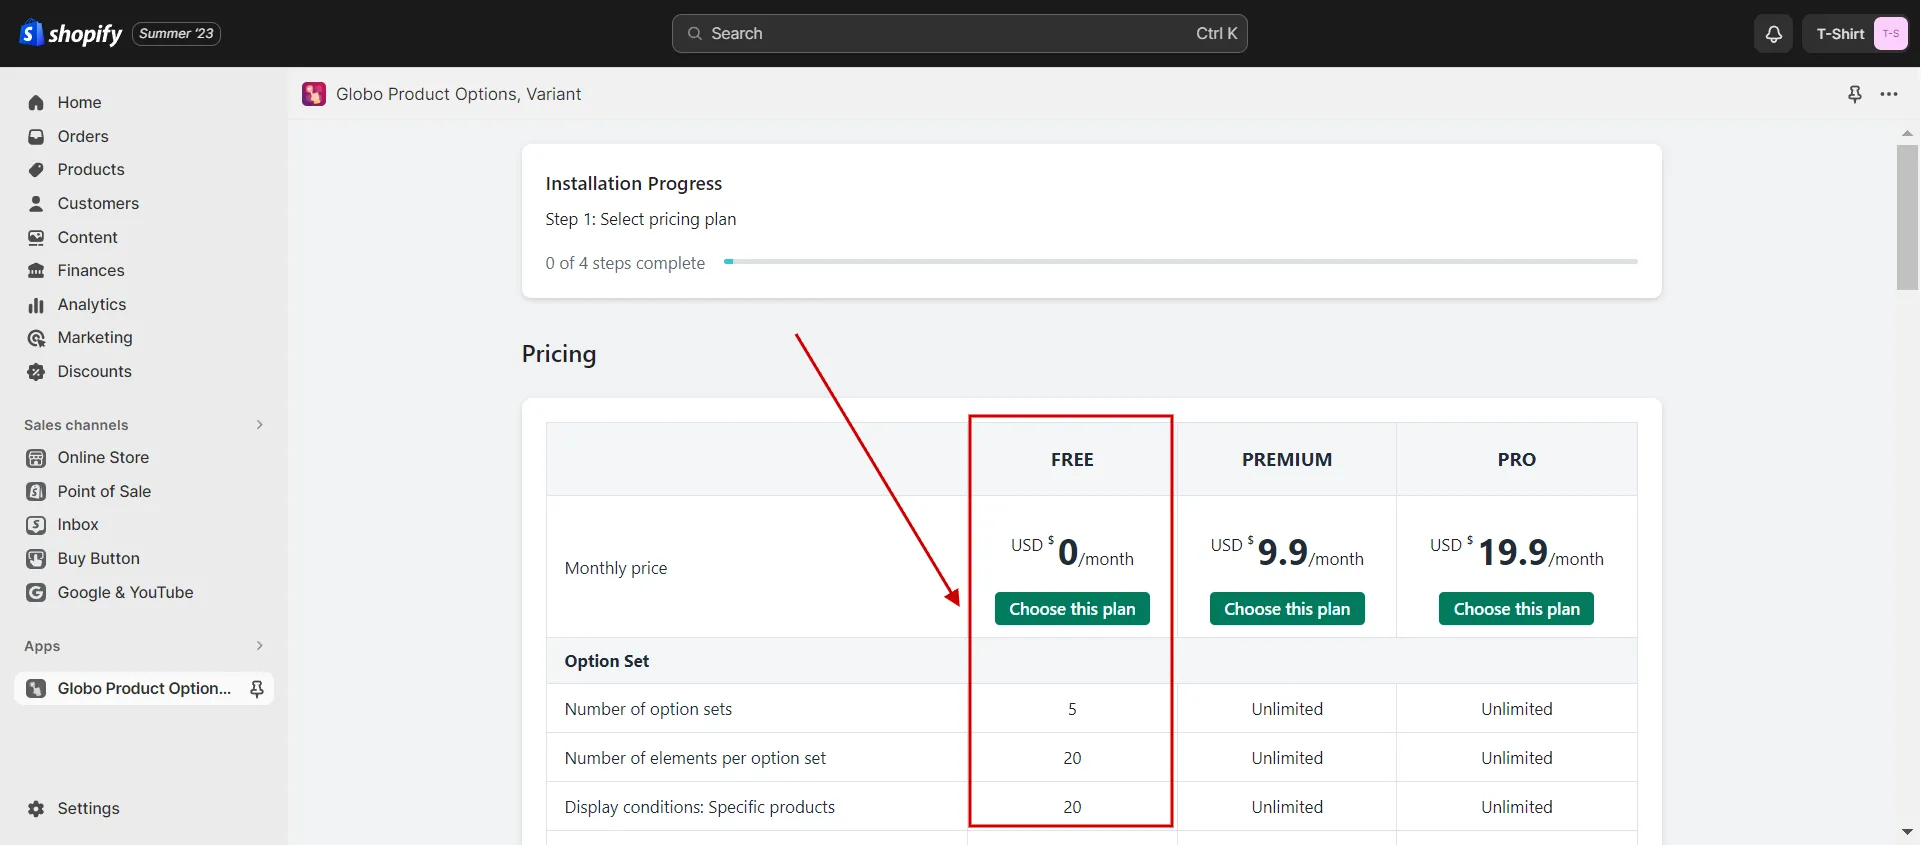Click 'Display conditions: Specific products' label
Image resolution: width=1921 pixels, height=845 pixels.
tap(699, 807)
